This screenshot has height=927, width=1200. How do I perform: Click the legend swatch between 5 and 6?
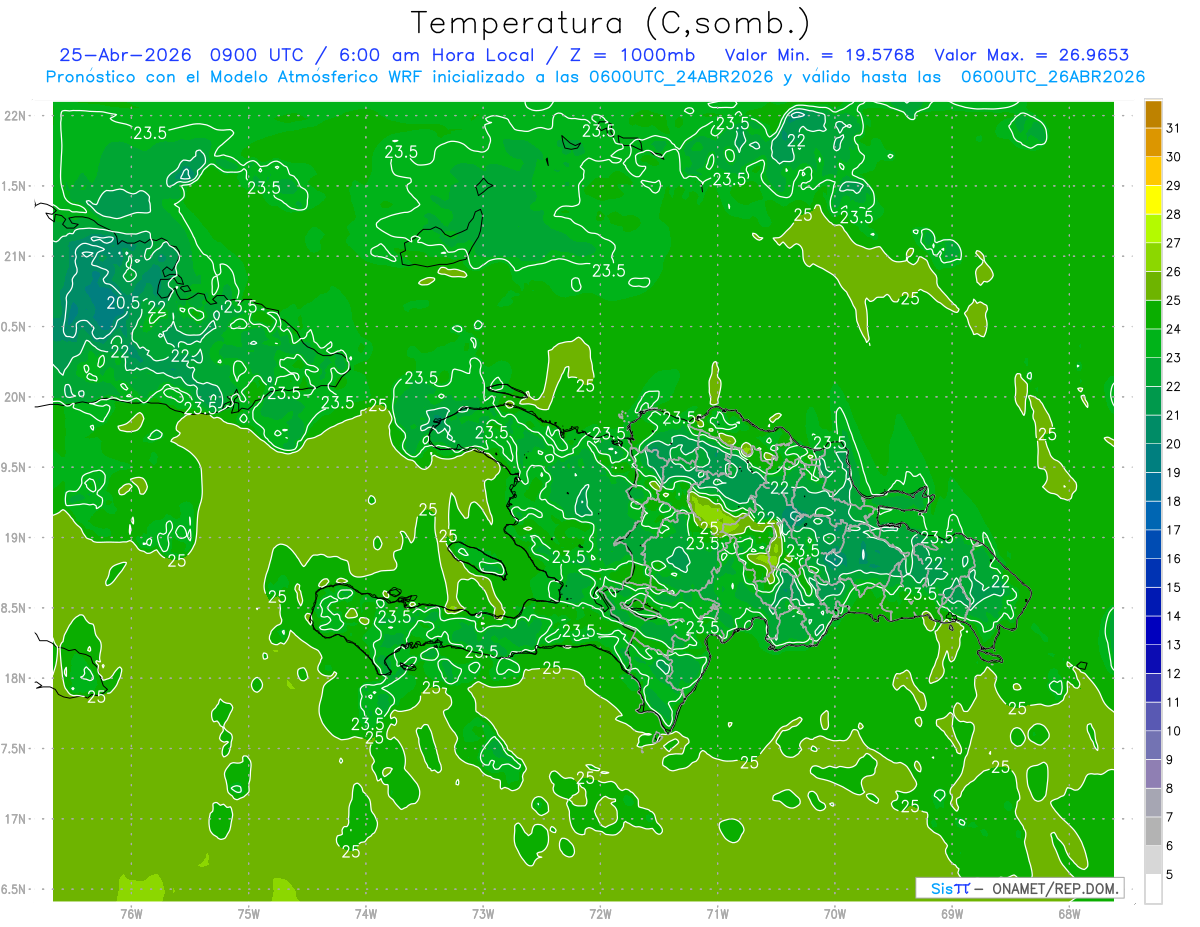(1153, 860)
